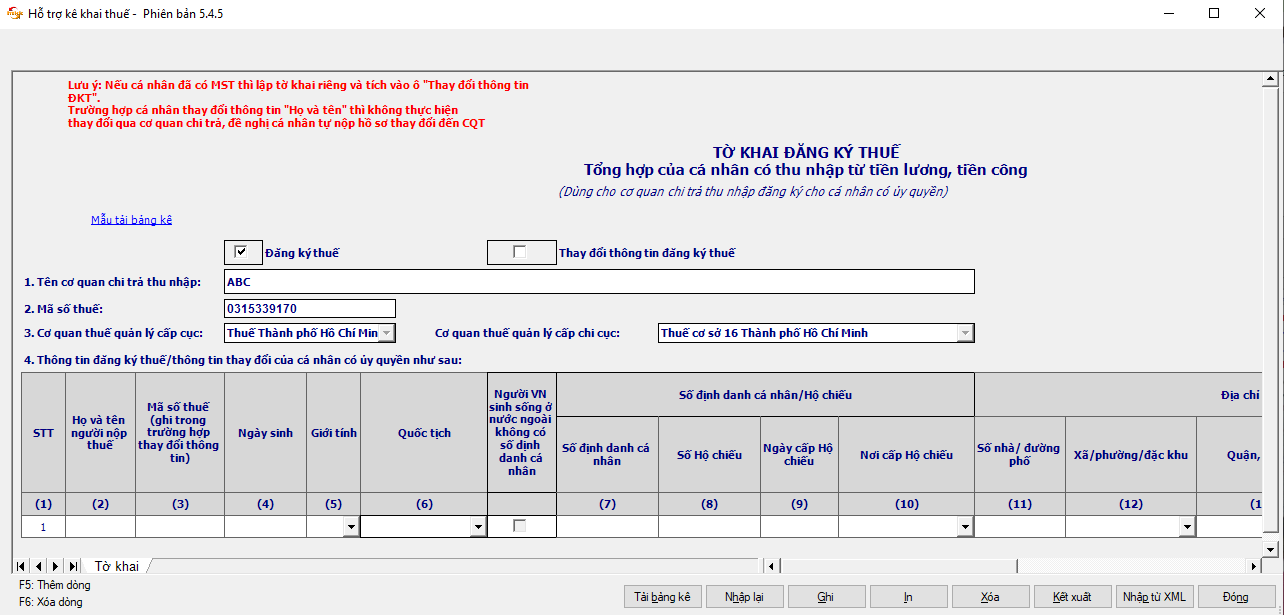Image resolution: width=1284 pixels, height=615 pixels.
Task: Select the Tờ khai sheet tab
Action: (117, 567)
